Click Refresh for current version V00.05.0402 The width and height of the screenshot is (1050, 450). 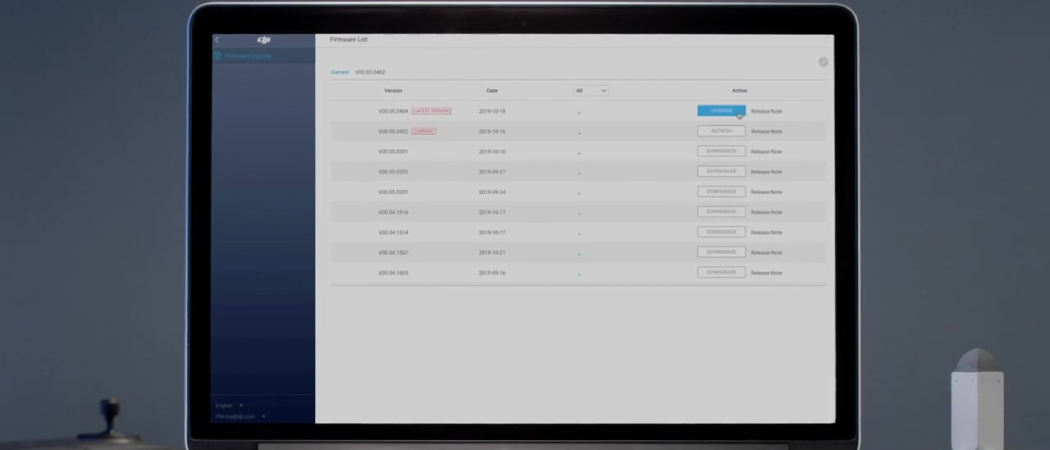click(x=721, y=131)
